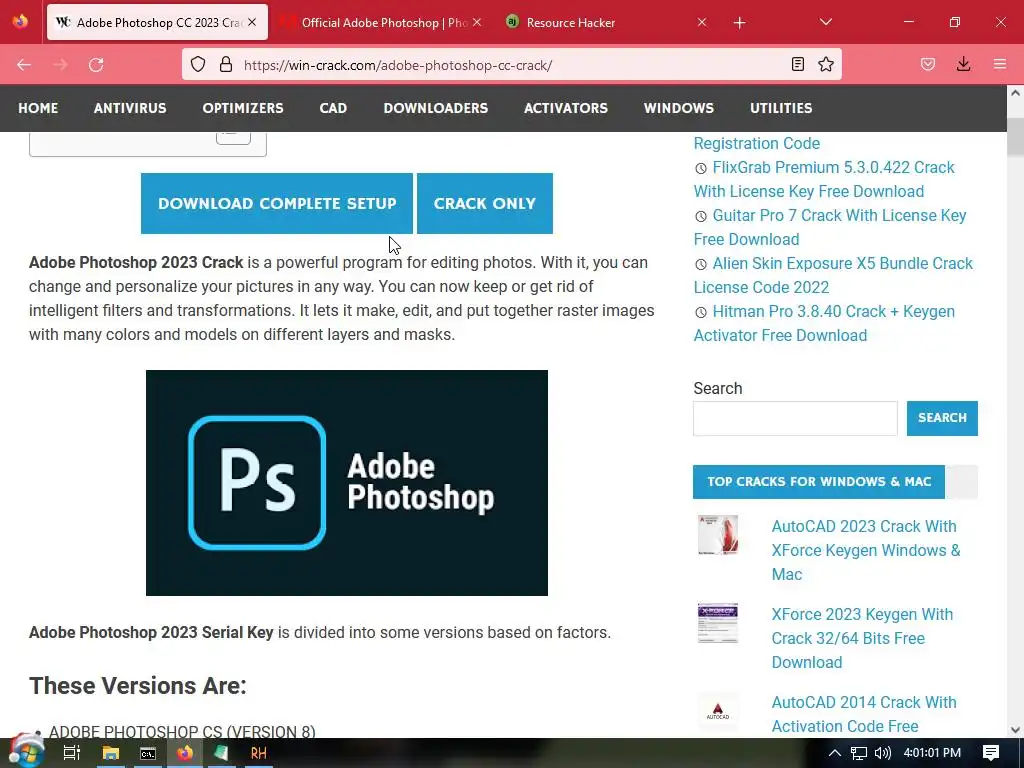Open the HOME nav menu item
Viewport: 1024px width, 768px height.
pos(38,108)
